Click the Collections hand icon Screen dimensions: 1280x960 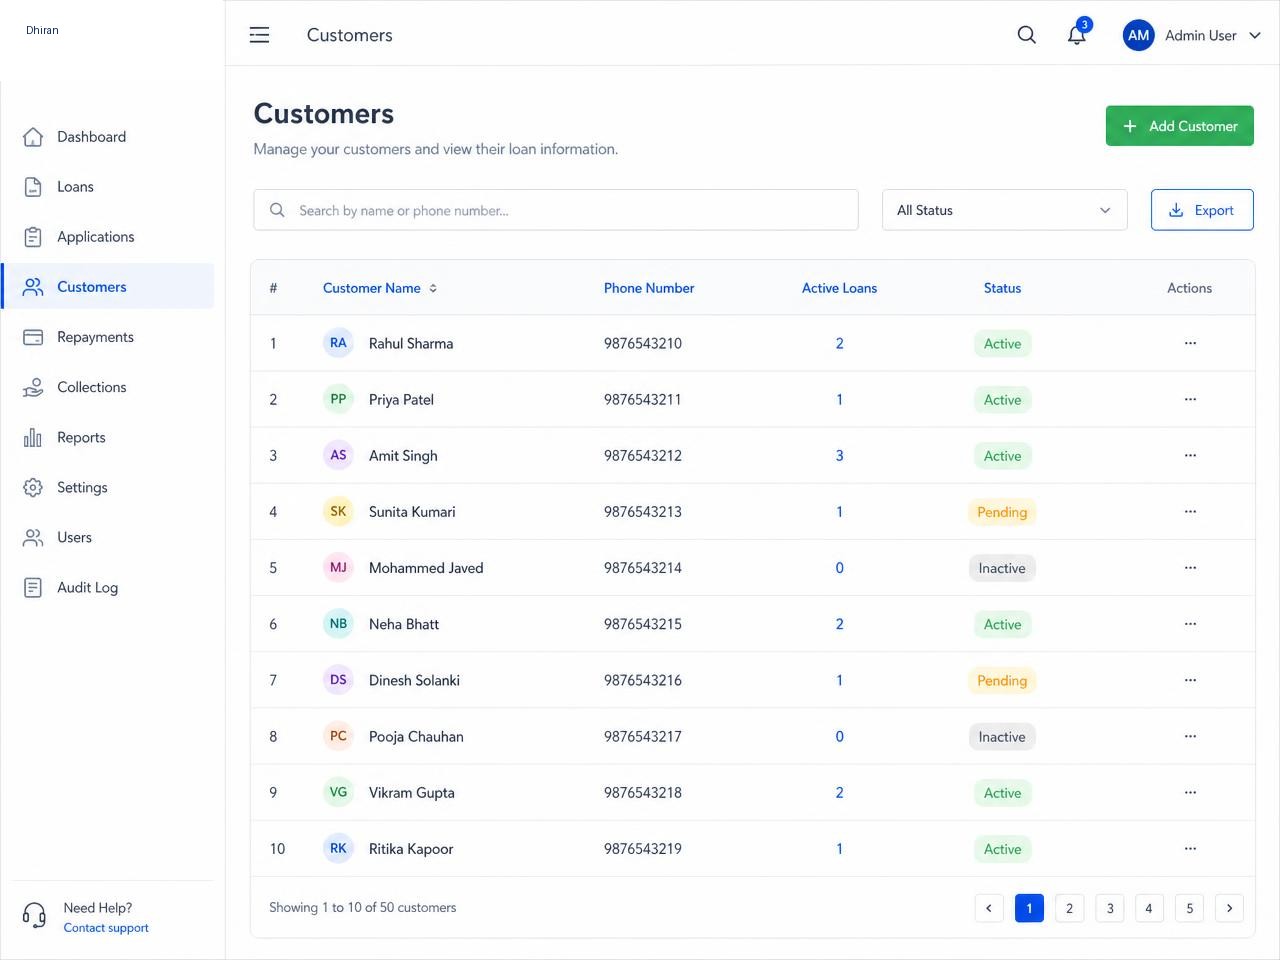33,387
